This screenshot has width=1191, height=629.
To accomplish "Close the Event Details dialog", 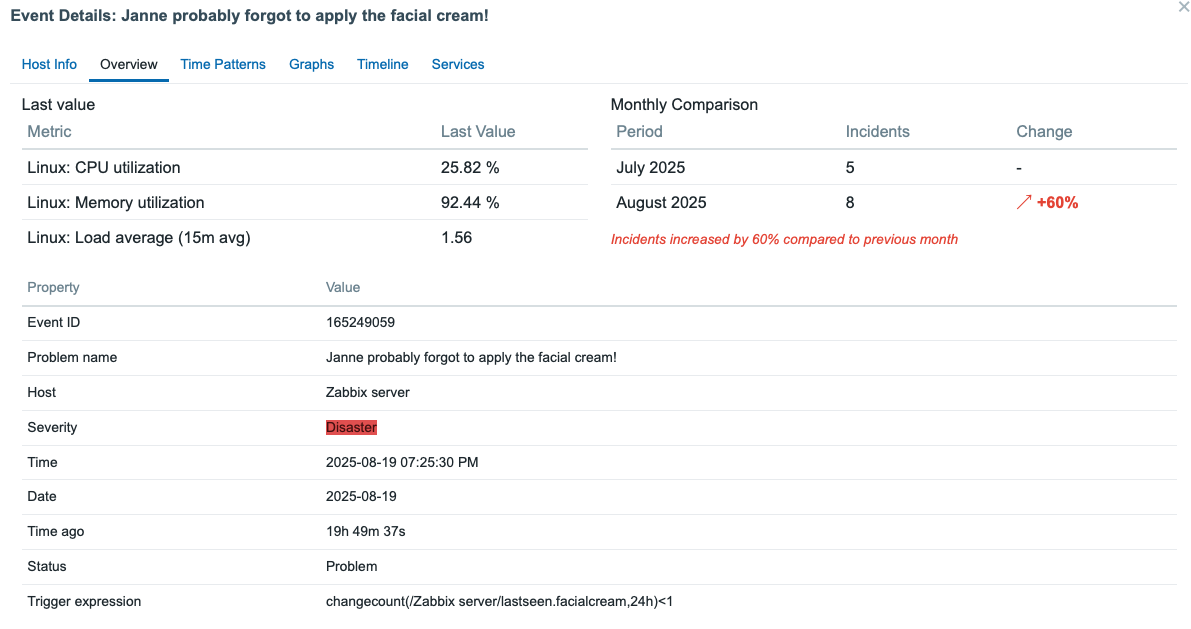I will click(1184, 7).
